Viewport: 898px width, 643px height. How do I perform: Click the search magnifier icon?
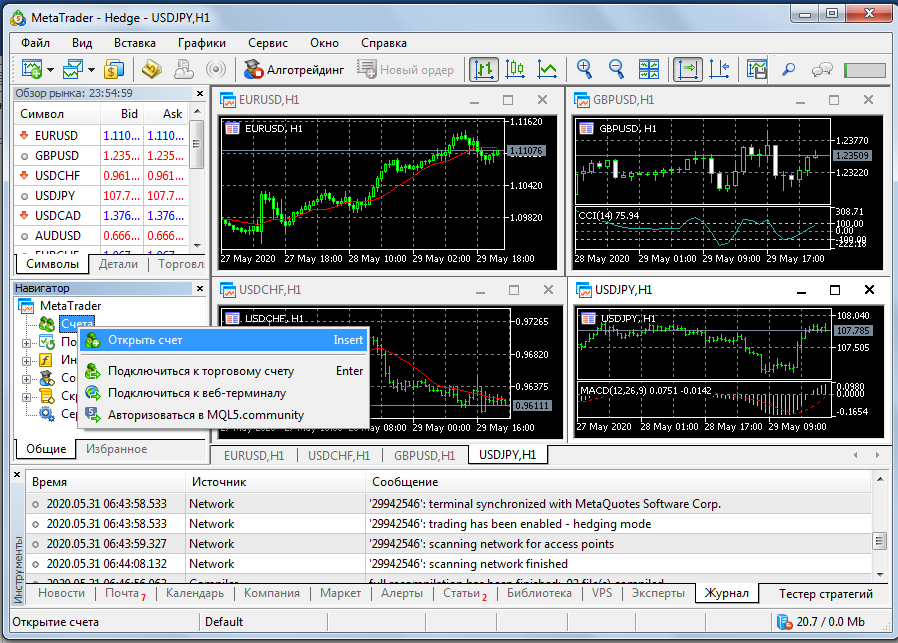789,69
